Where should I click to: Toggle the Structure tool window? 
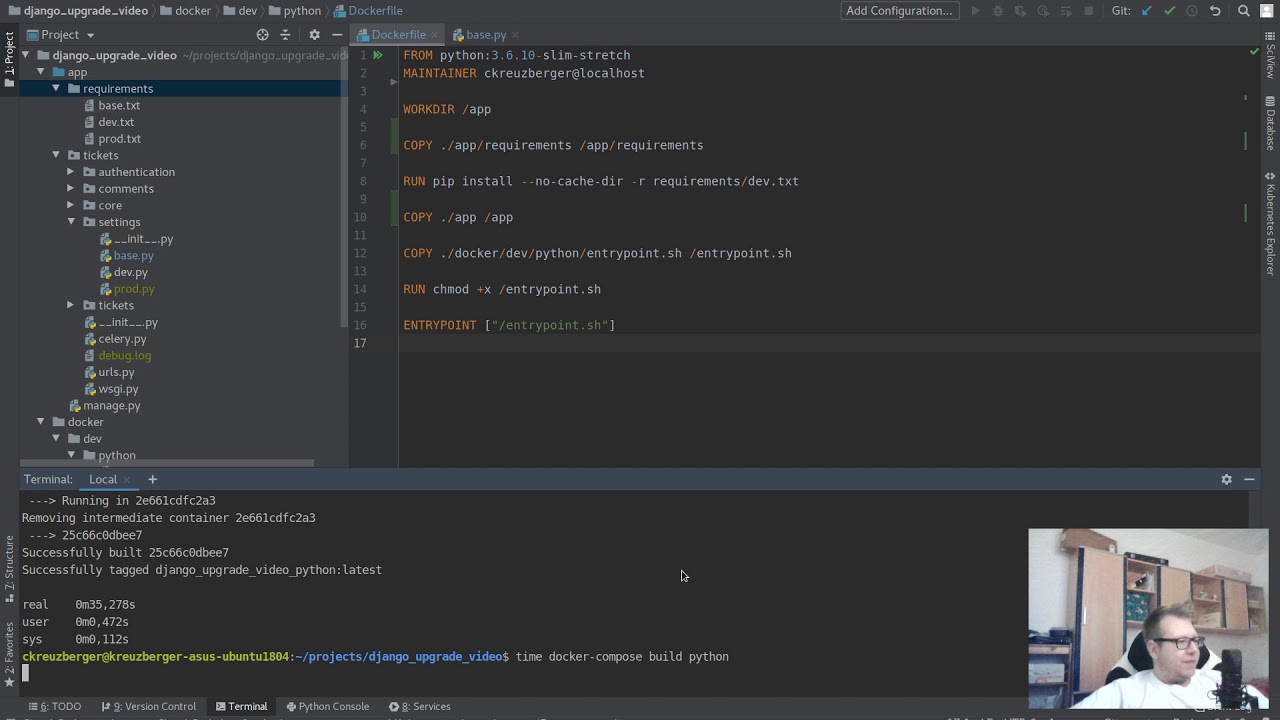click(x=9, y=562)
